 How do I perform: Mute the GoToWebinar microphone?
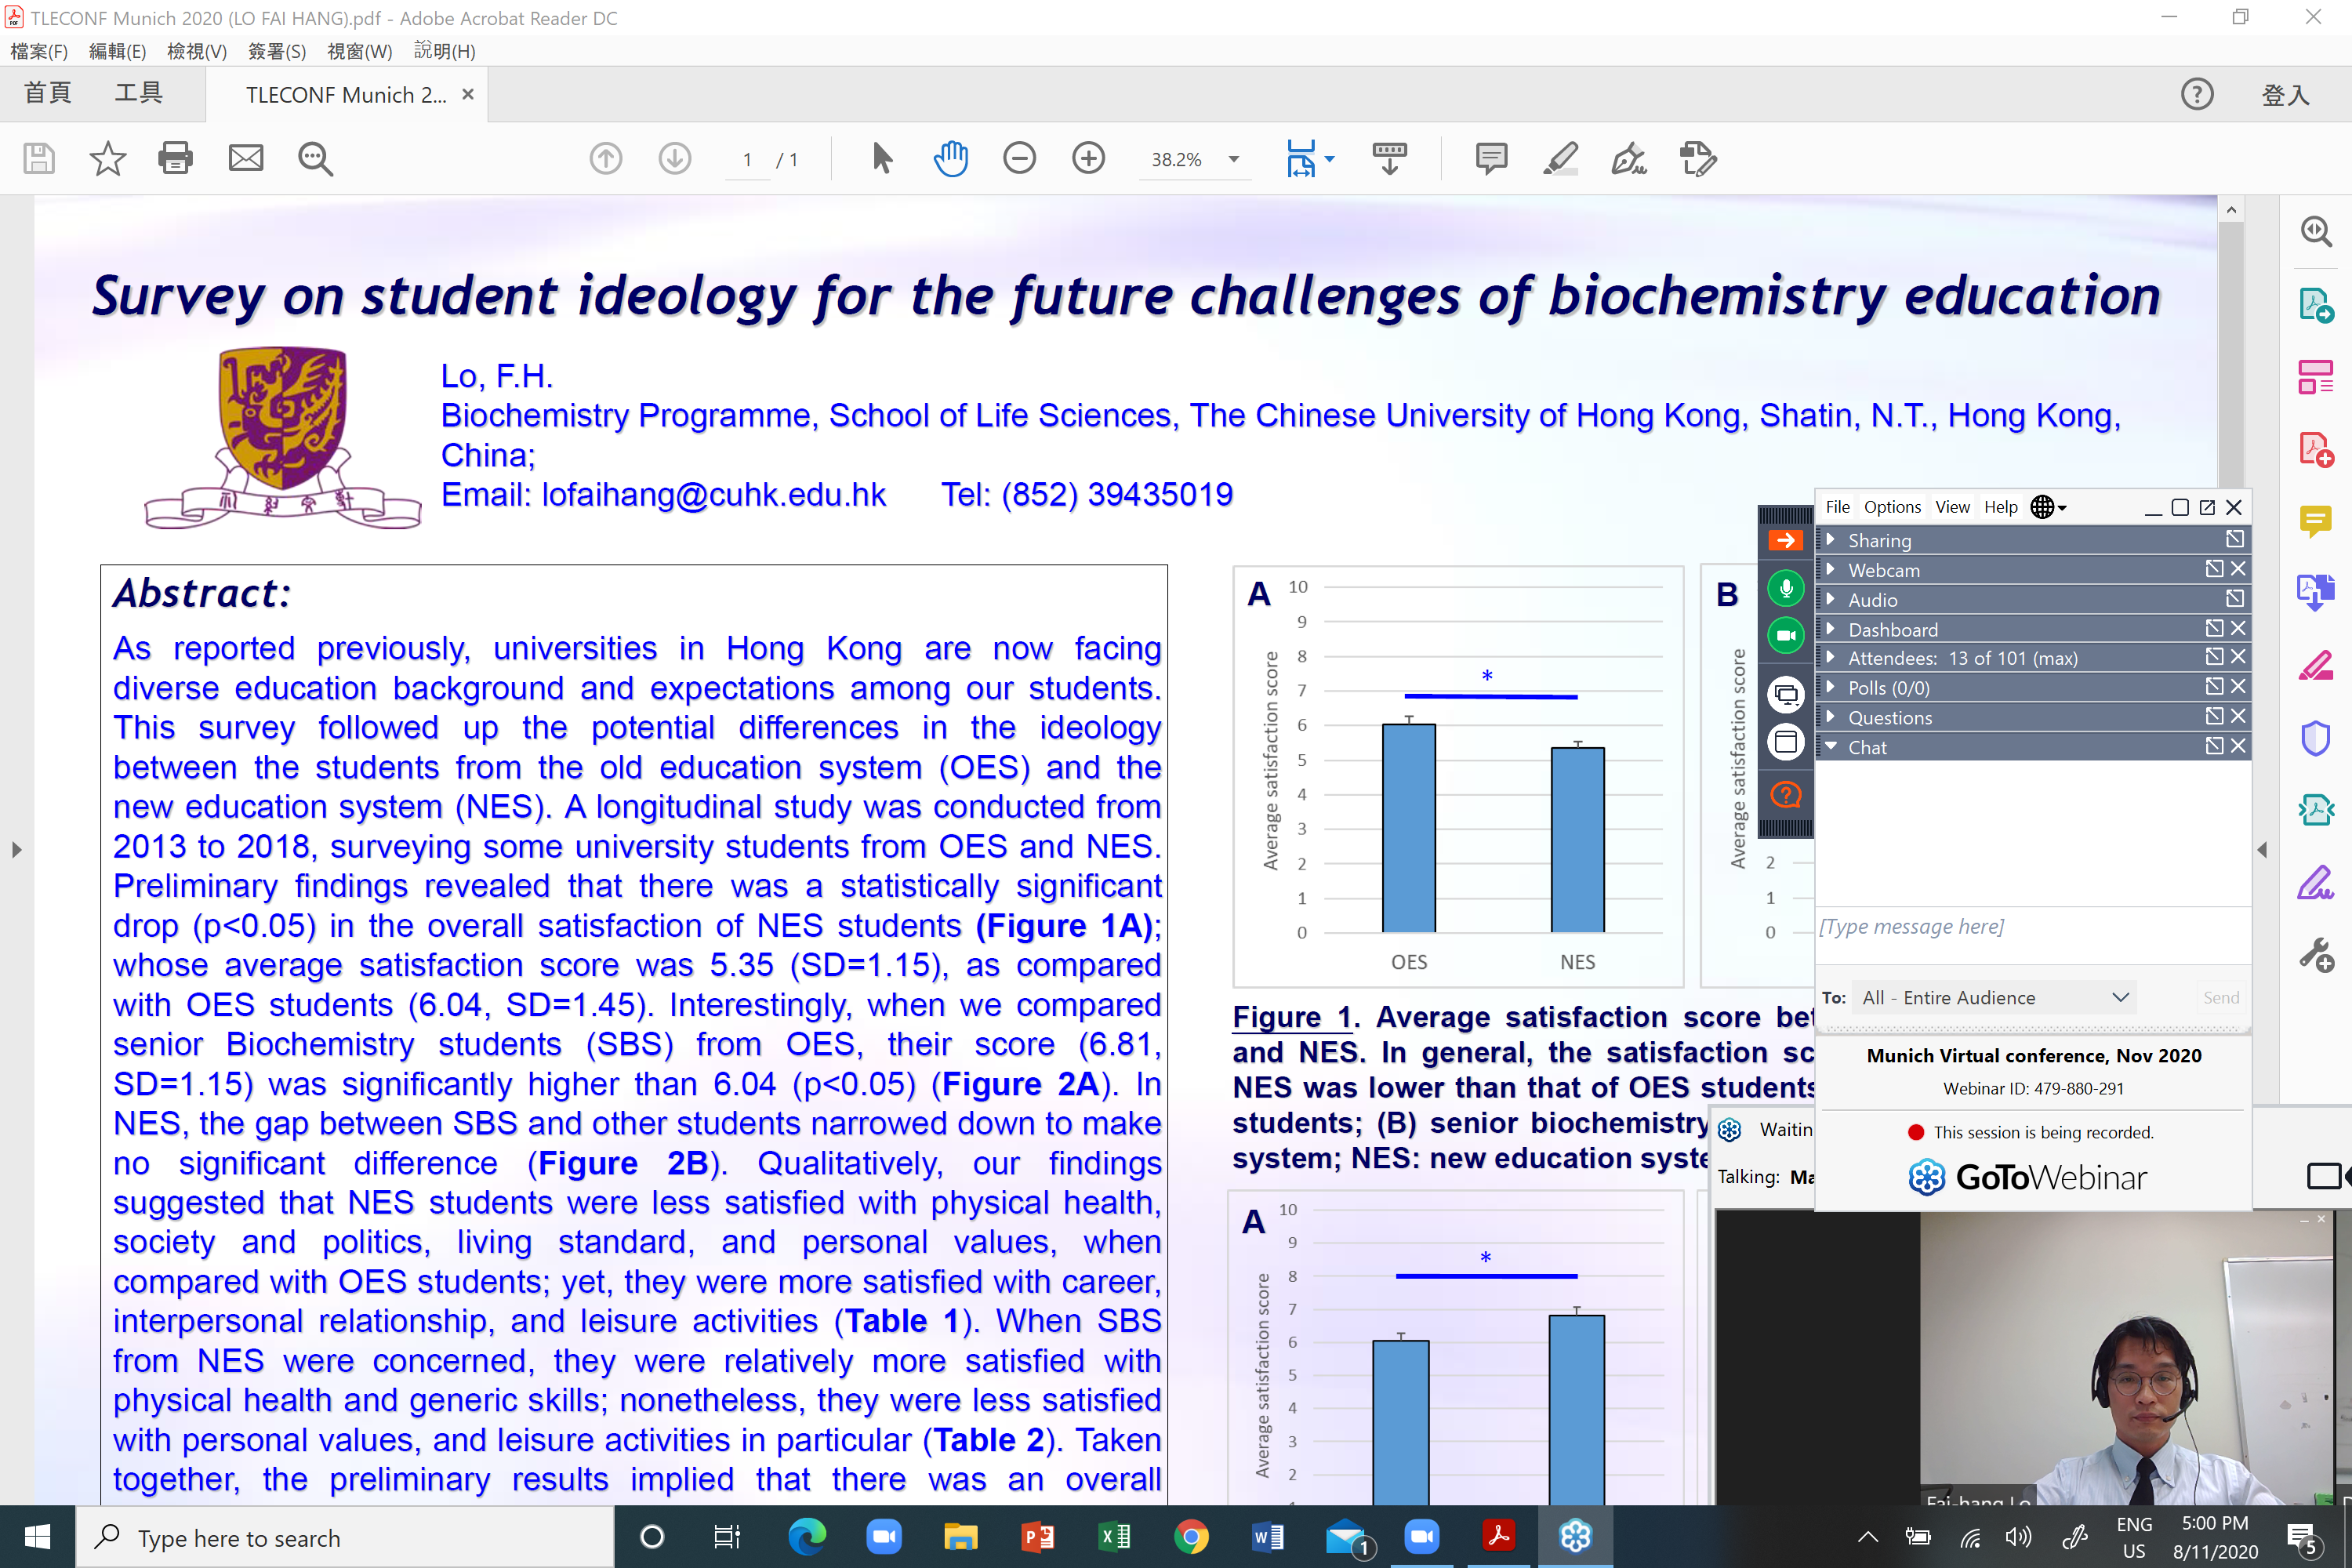(1785, 588)
